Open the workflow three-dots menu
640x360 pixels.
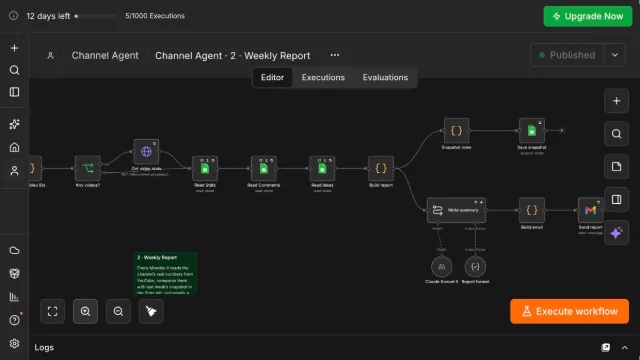[x=335, y=55]
